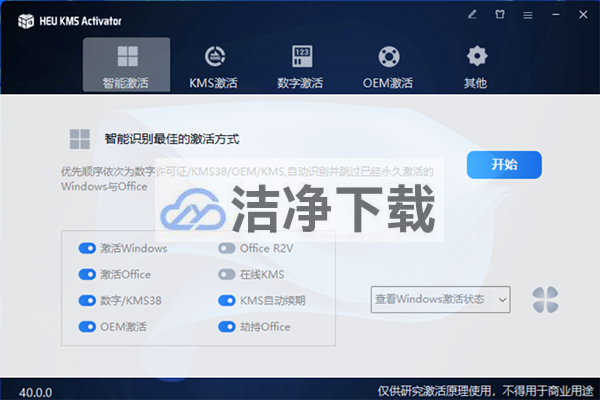
Task: Click the version number 40.0.0
Action: click(x=36, y=392)
